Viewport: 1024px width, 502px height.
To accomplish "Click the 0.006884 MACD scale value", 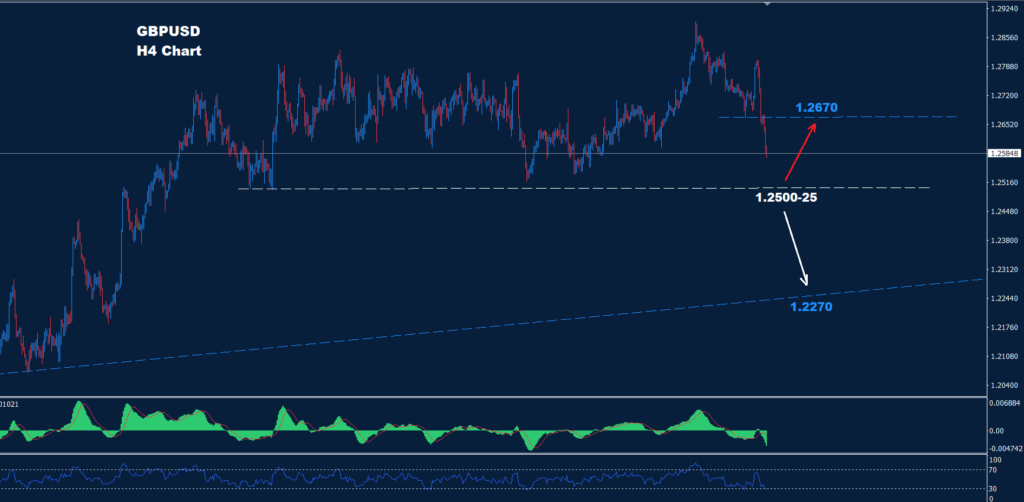I will coord(1006,404).
